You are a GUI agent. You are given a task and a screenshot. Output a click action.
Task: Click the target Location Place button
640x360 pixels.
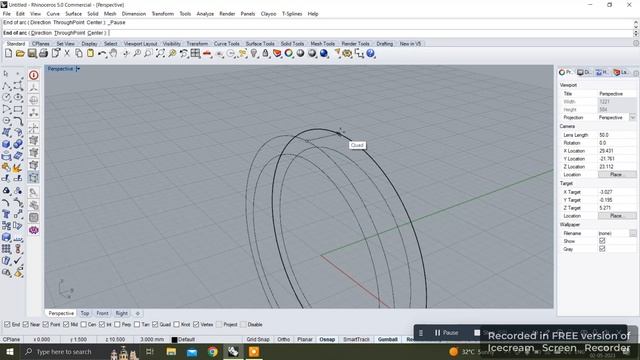tap(616, 216)
